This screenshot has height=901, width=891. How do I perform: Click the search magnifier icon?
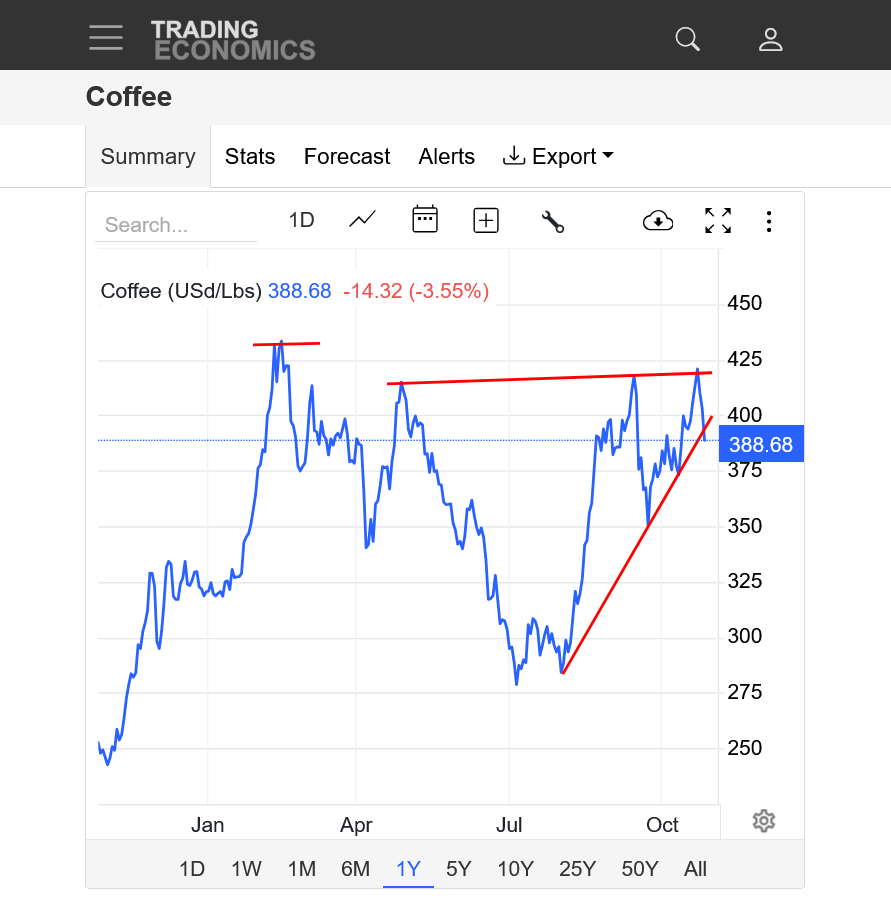[x=688, y=39]
